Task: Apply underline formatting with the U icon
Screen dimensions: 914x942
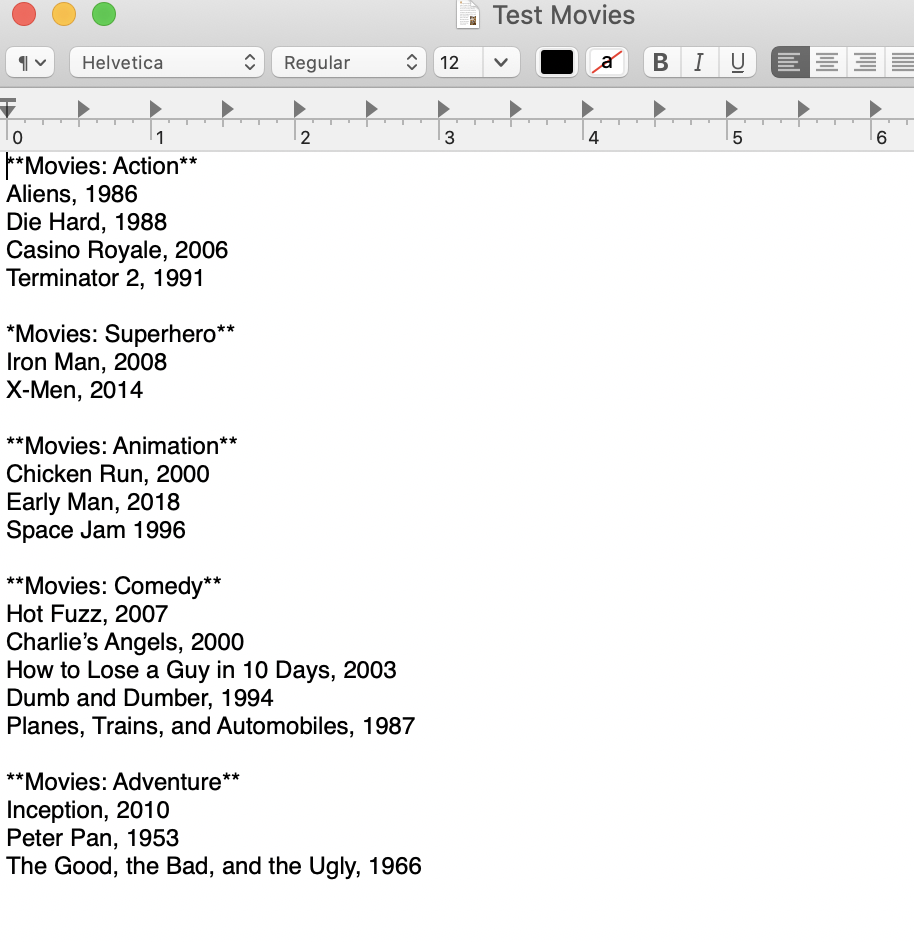Action: click(737, 61)
